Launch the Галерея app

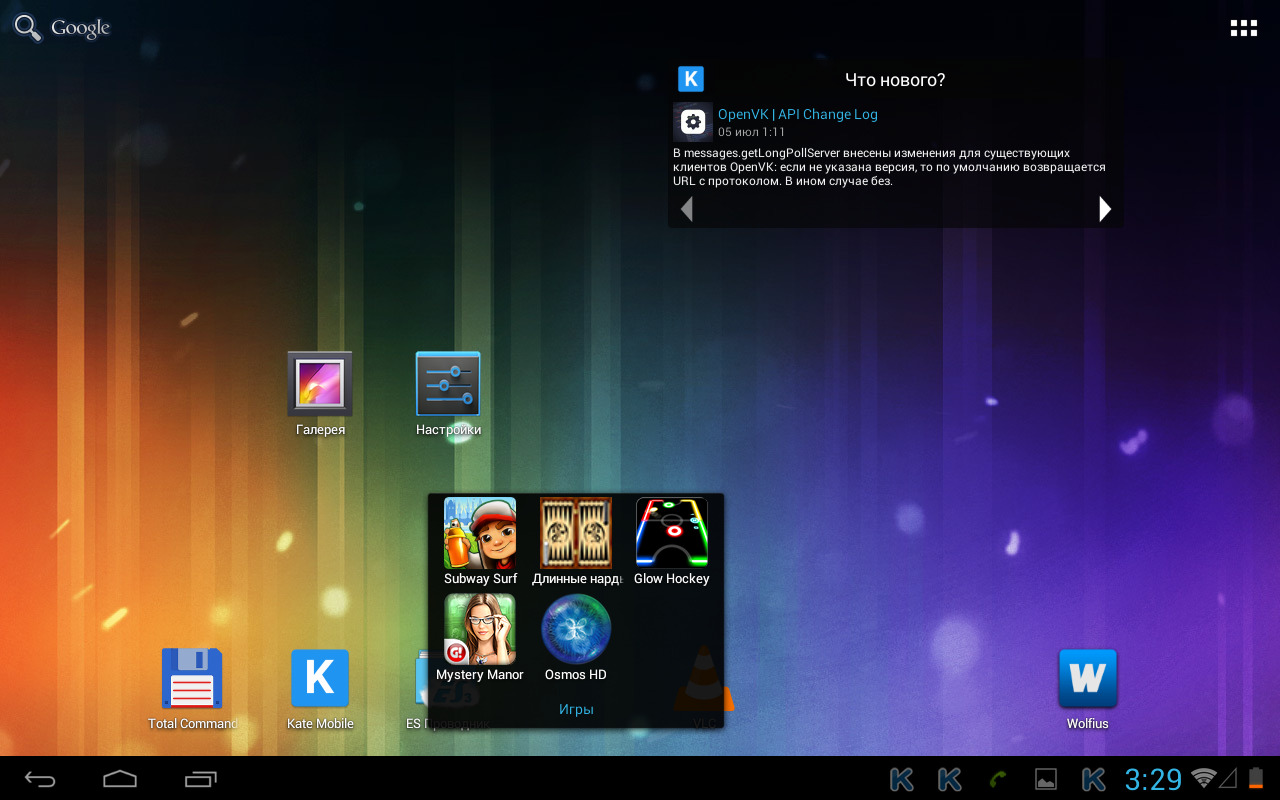(x=320, y=394)
